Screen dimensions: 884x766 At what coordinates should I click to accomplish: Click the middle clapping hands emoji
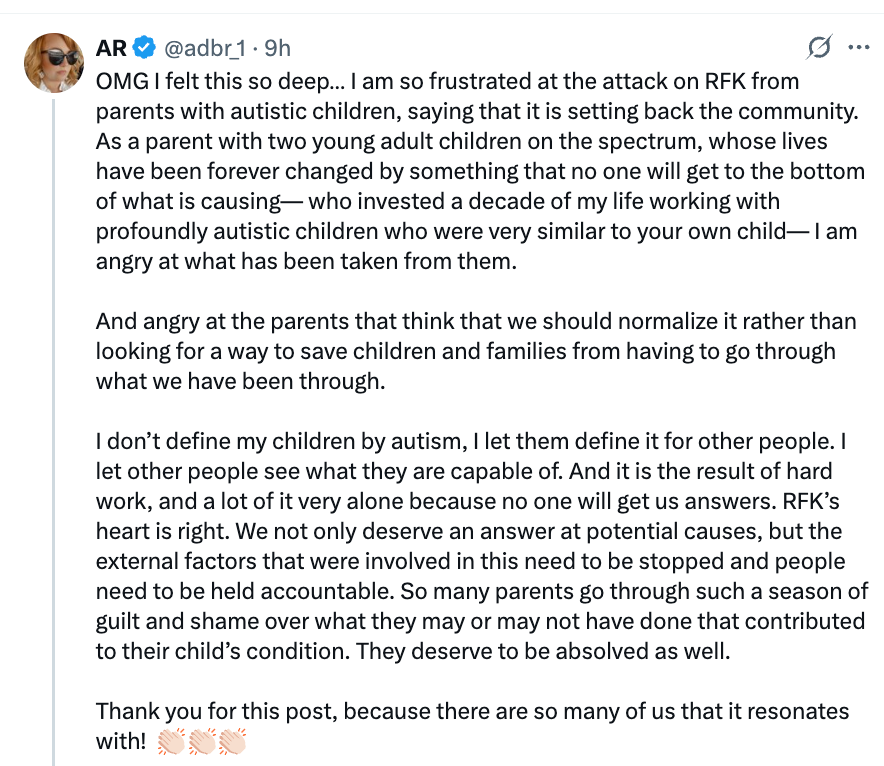pyautogui.click(x=202, y=742)
